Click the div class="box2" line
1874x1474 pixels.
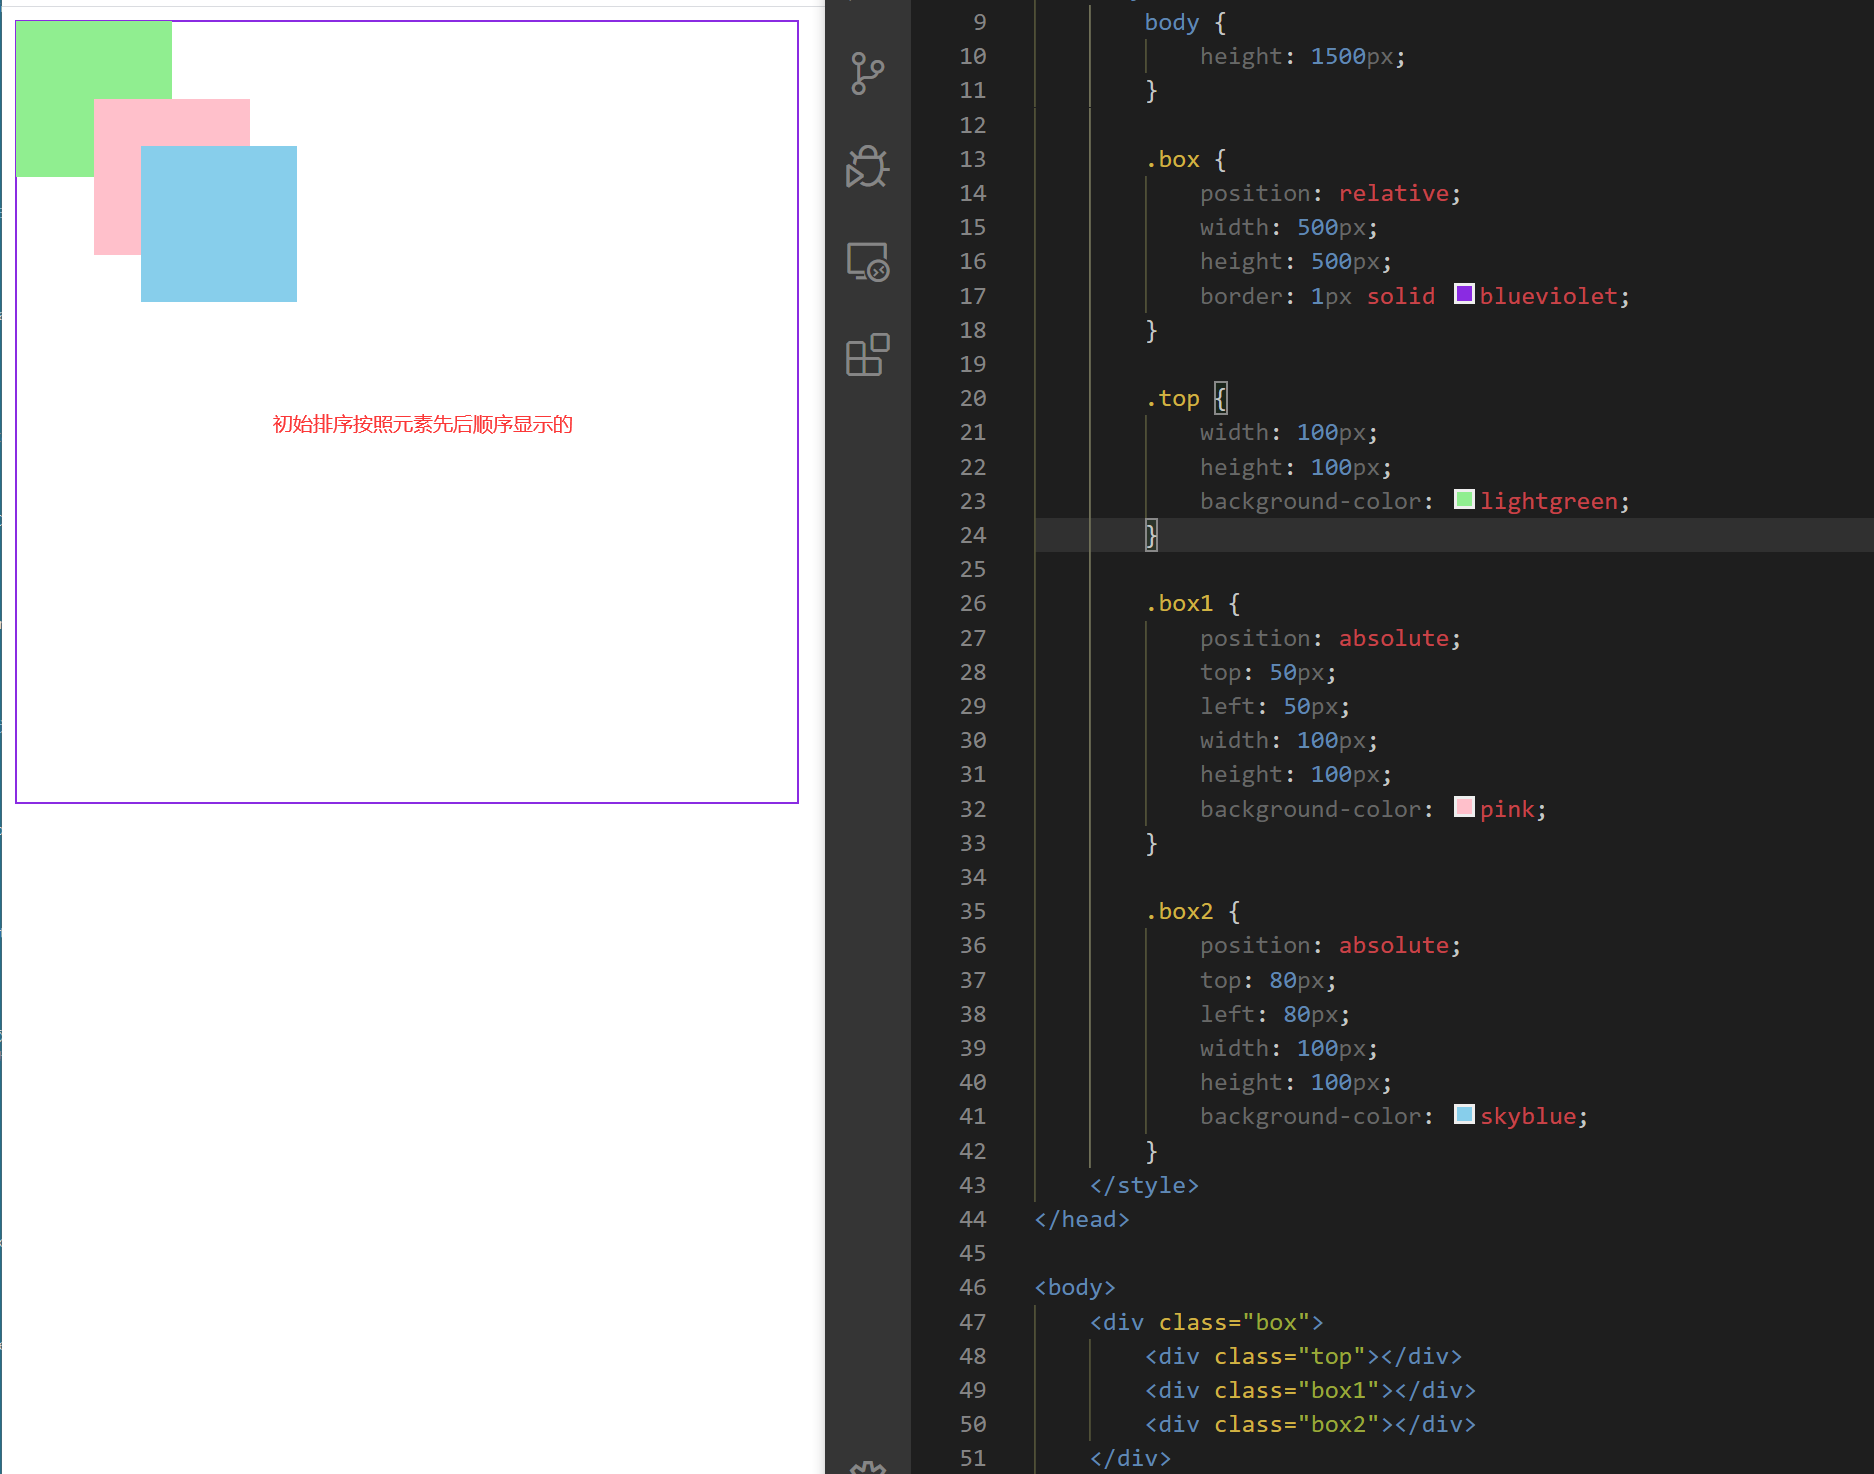pyautogui.click(x=1310, y=1424)
